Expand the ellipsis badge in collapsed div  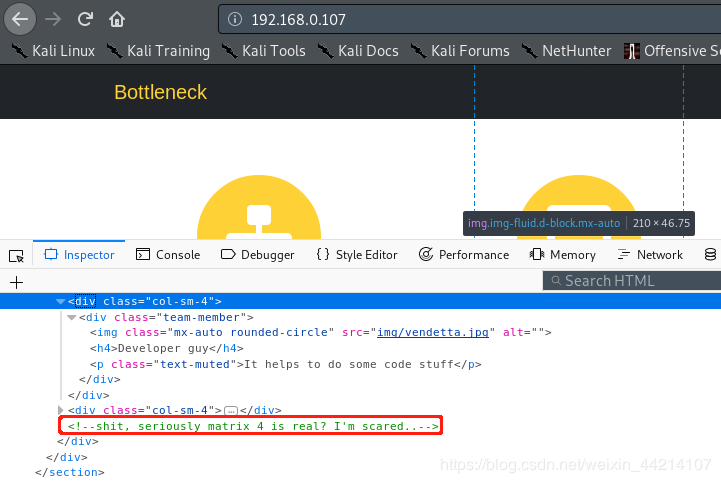pos(231,410)
